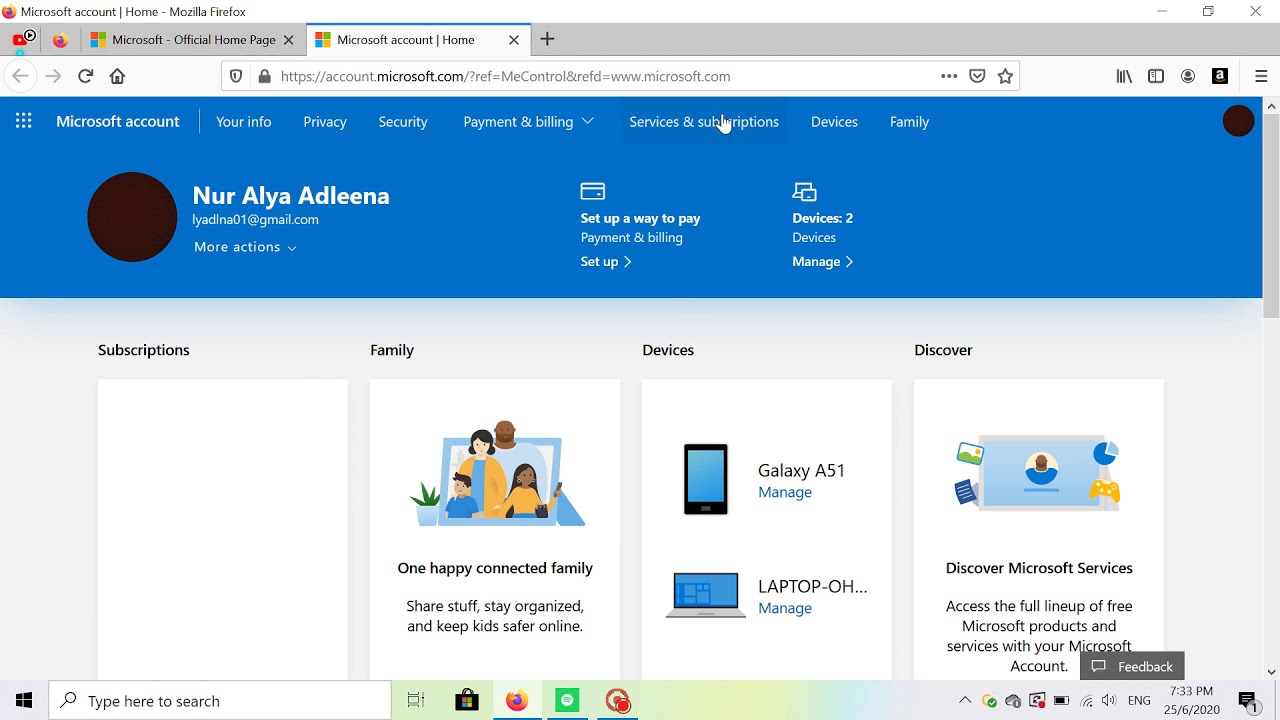Click the Galaxy A51 phone image
The width and height of the screenshot is (1280, 720).
706,480
